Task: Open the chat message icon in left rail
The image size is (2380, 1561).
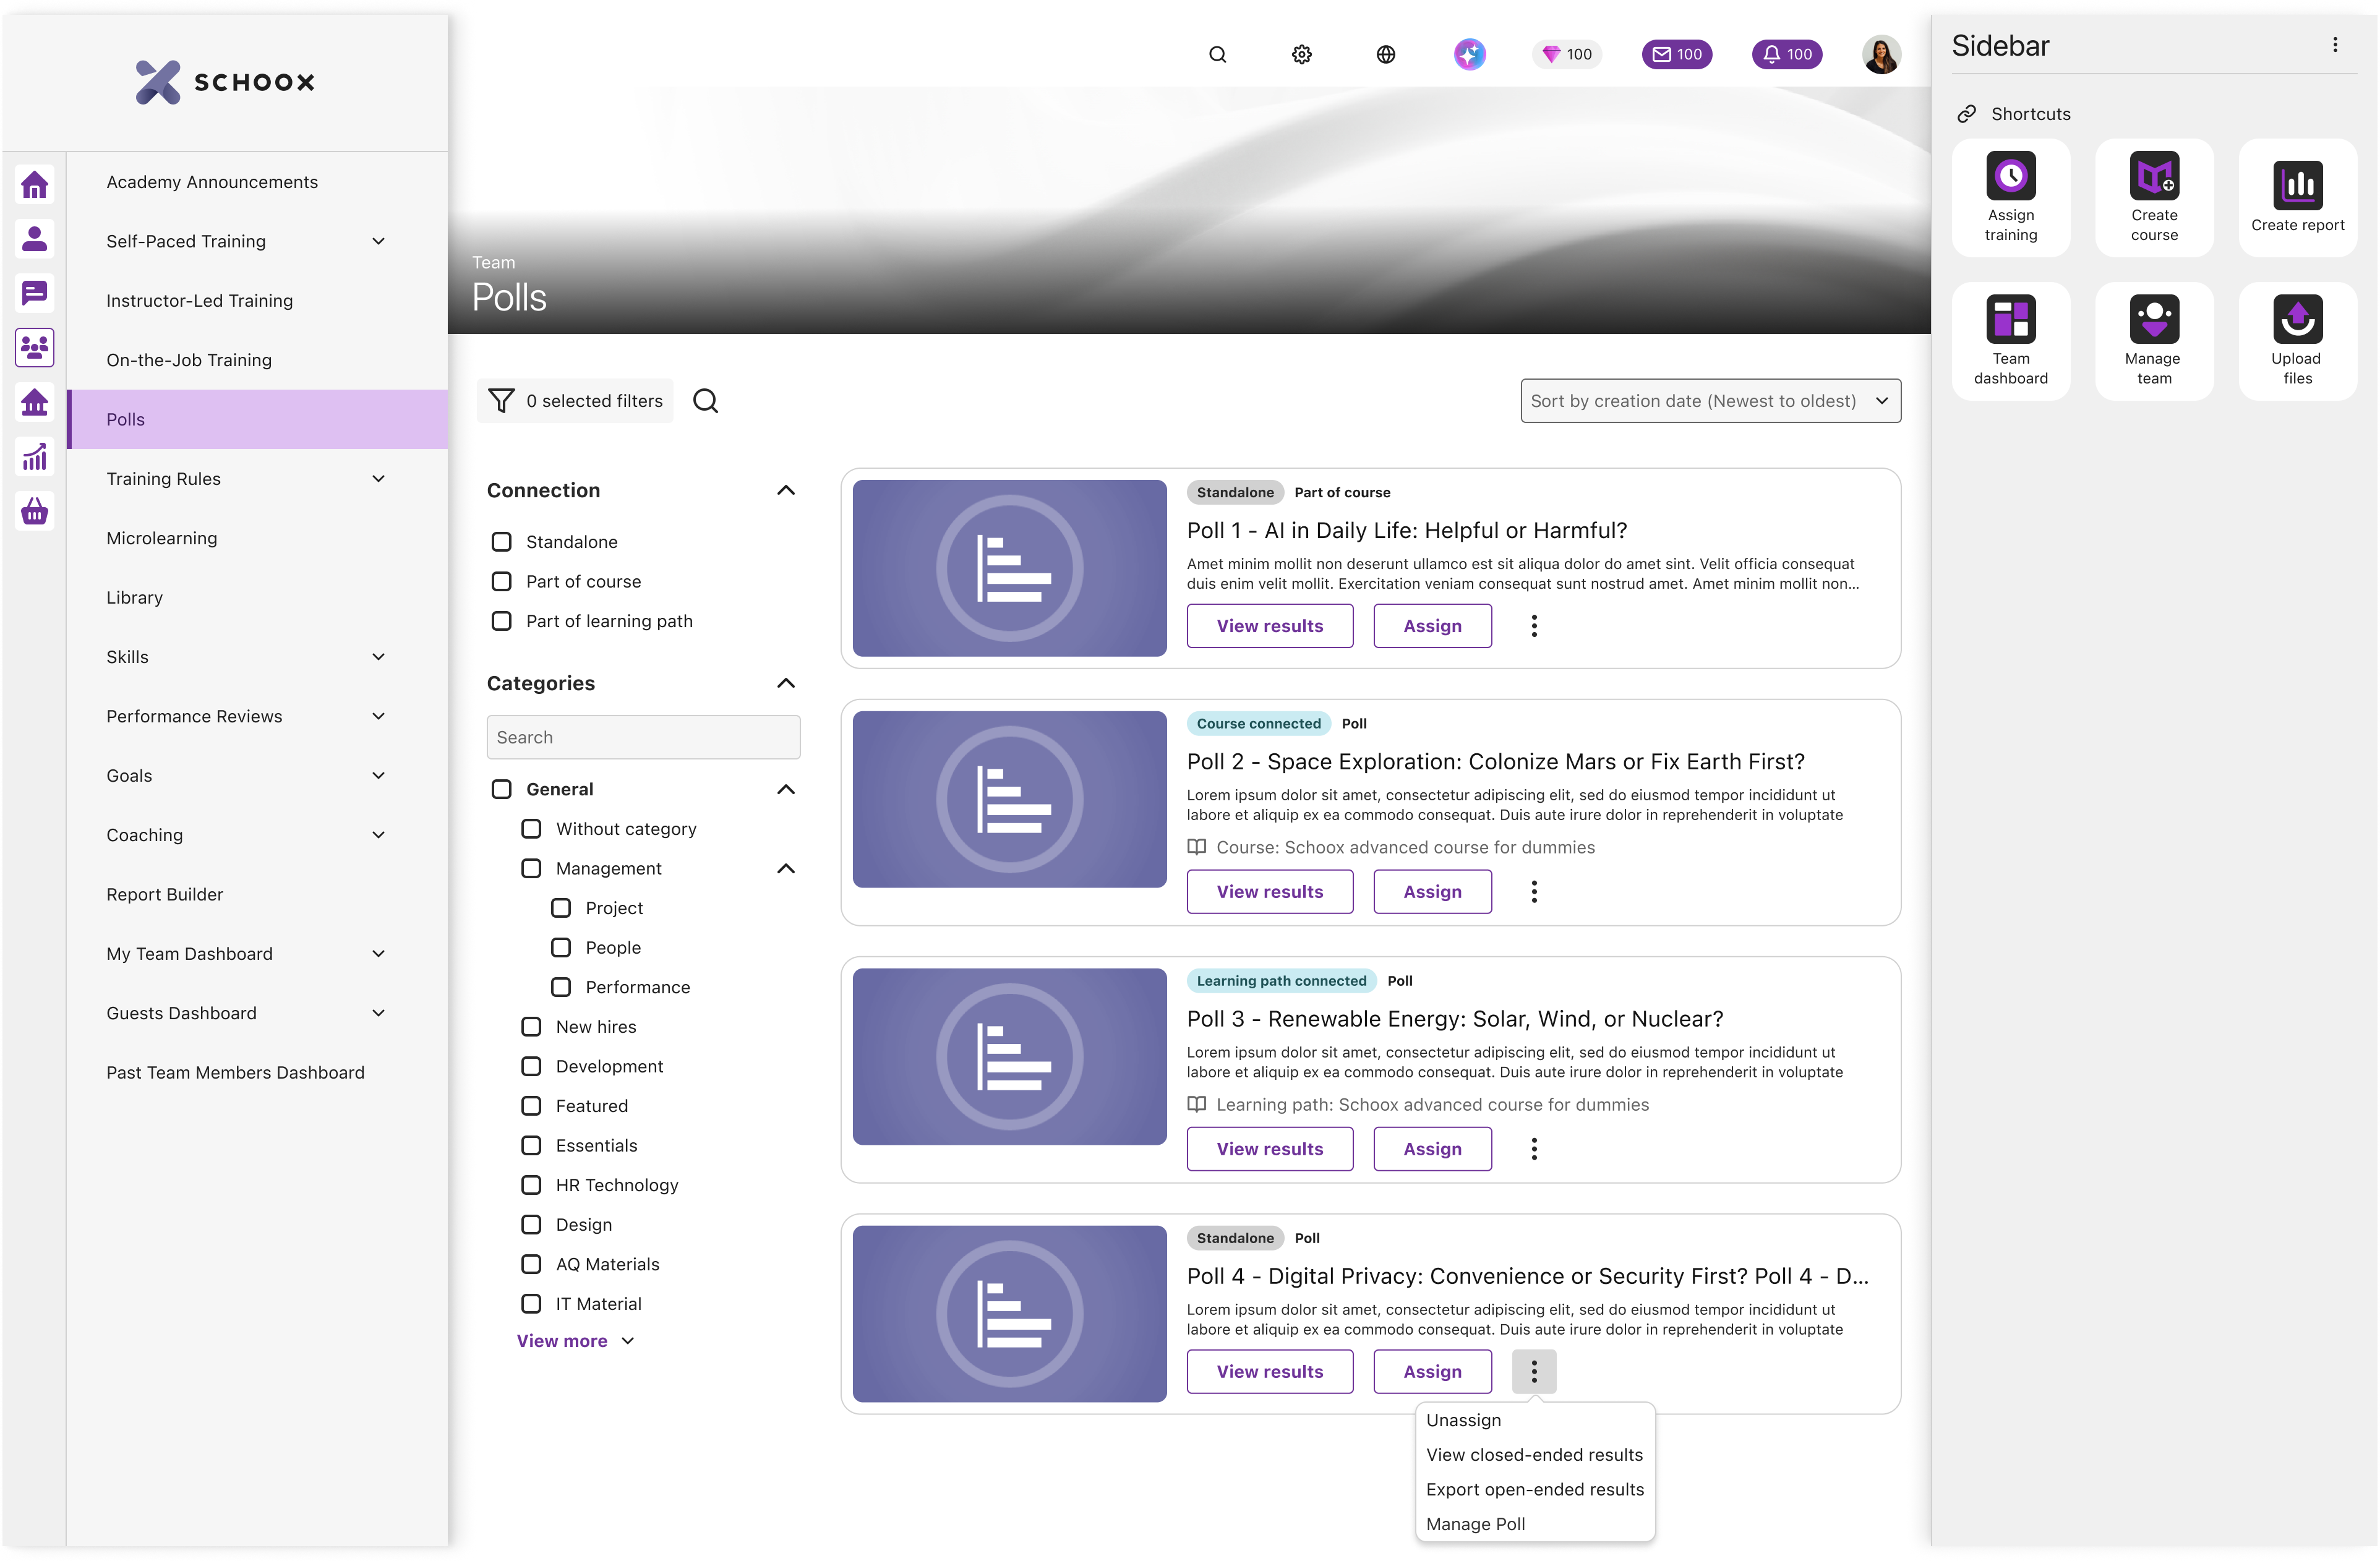Action: (35, 293)
